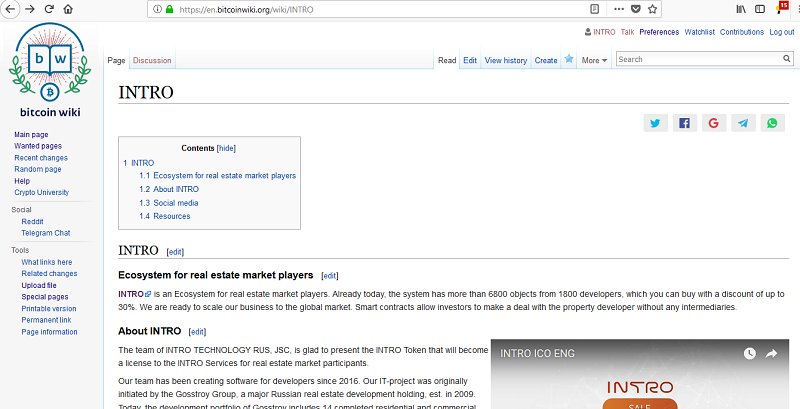Toggle reader view icon in address bar
Image resolution: width=800 pixels, height=409 pixels.
[594, 9]
